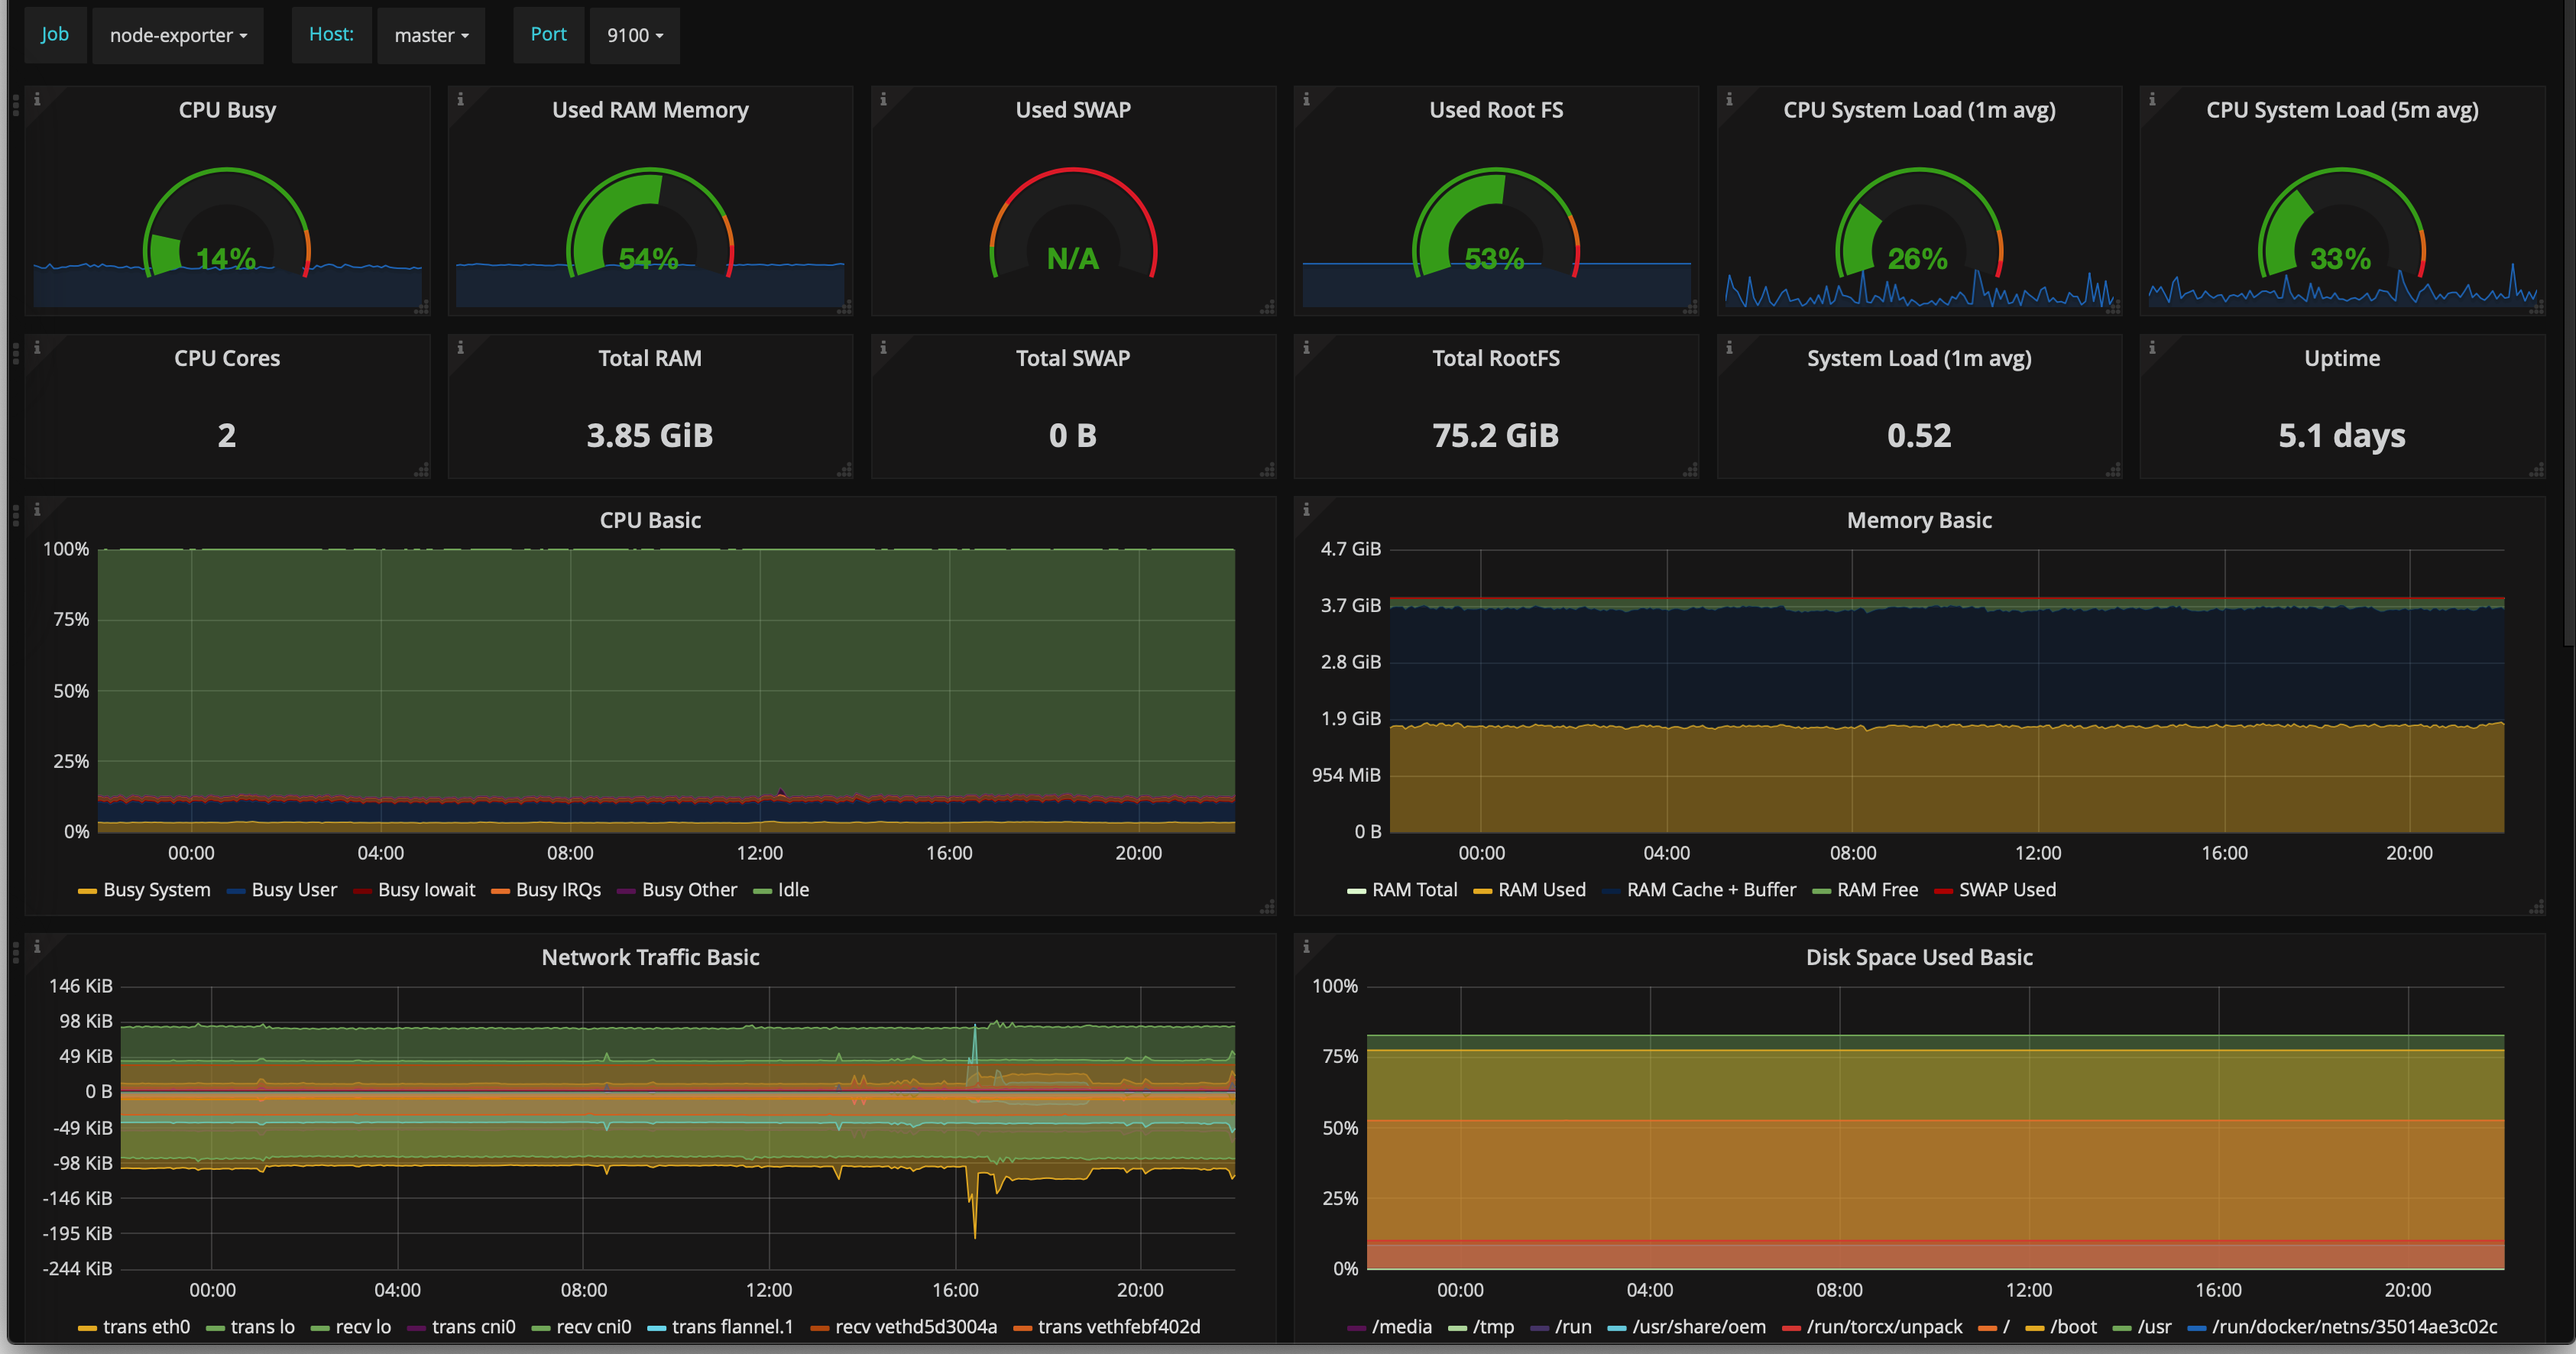Click the info icon on Uptime panel

(2152, 347)
